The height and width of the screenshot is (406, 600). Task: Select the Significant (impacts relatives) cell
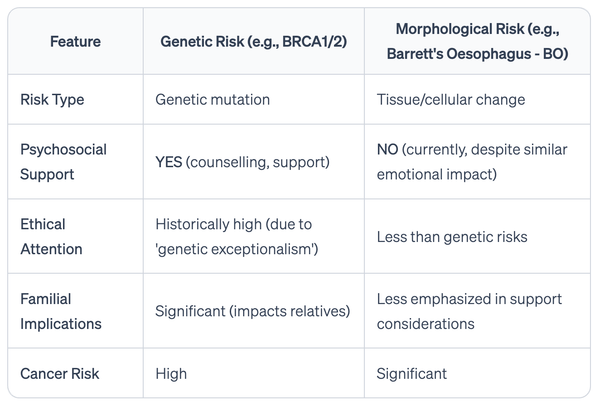pyautogui.click(x=252, y=311)
